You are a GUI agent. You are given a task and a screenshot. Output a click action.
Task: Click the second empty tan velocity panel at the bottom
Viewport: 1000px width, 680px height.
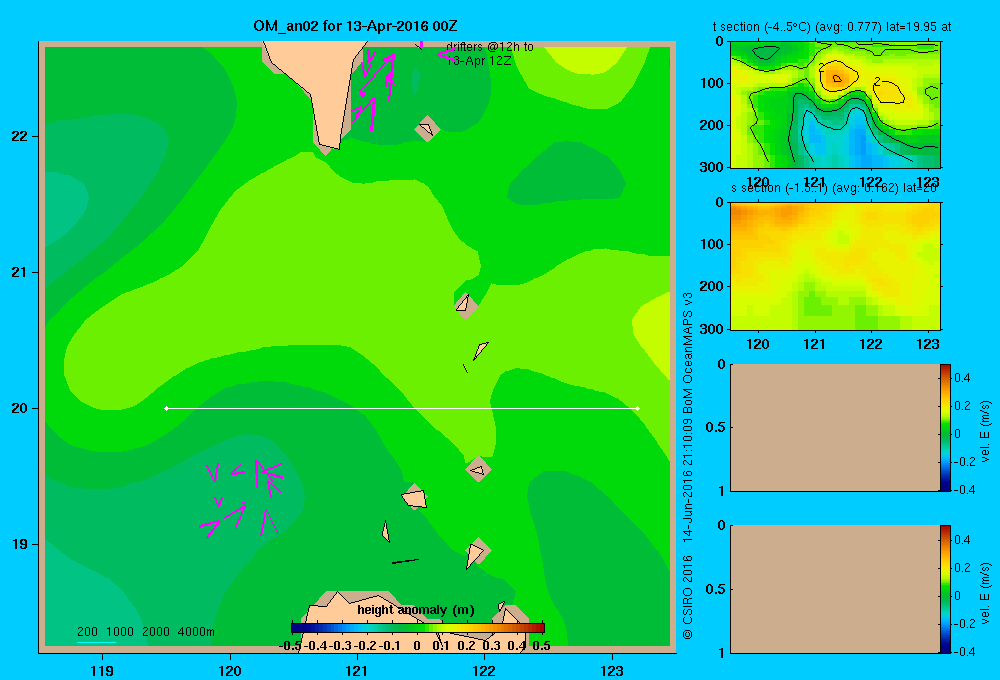point(835,589)
